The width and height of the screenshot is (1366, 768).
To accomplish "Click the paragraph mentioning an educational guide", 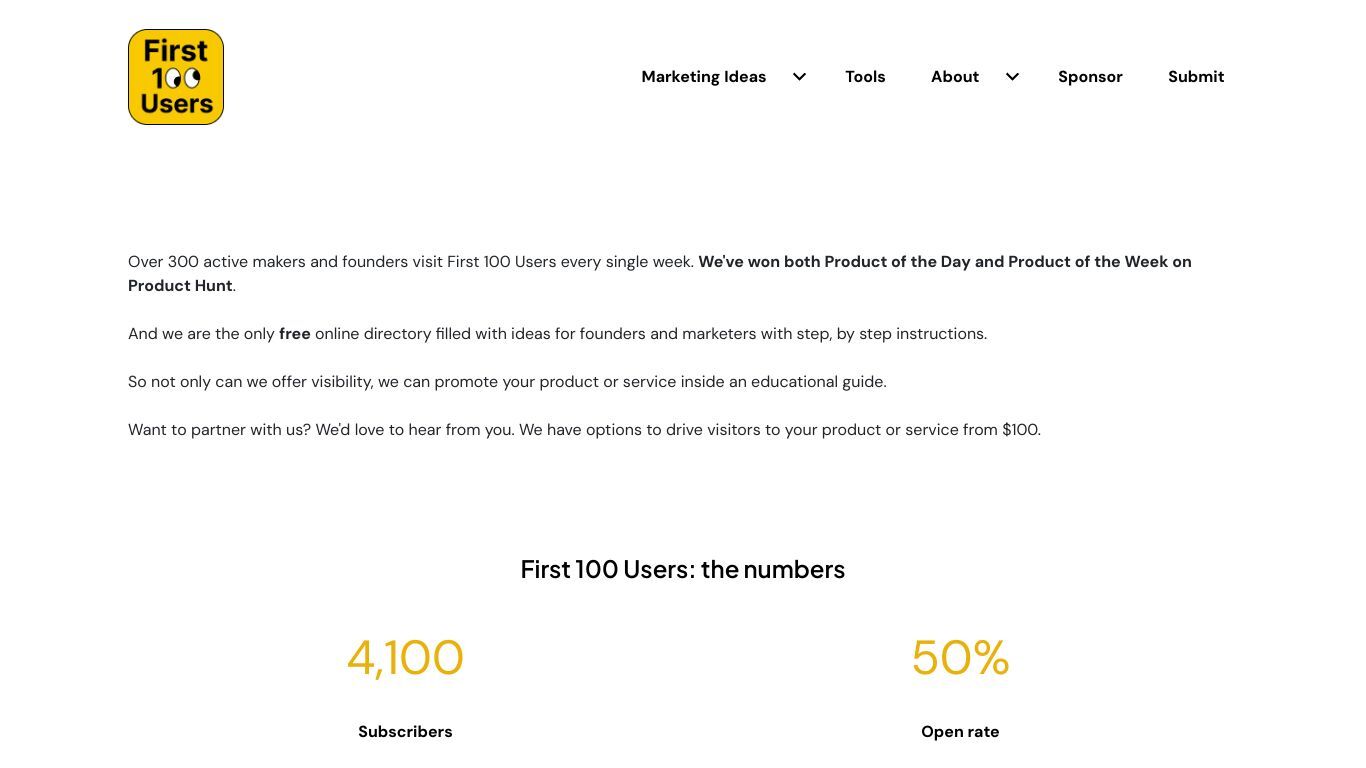I will 507,382.
